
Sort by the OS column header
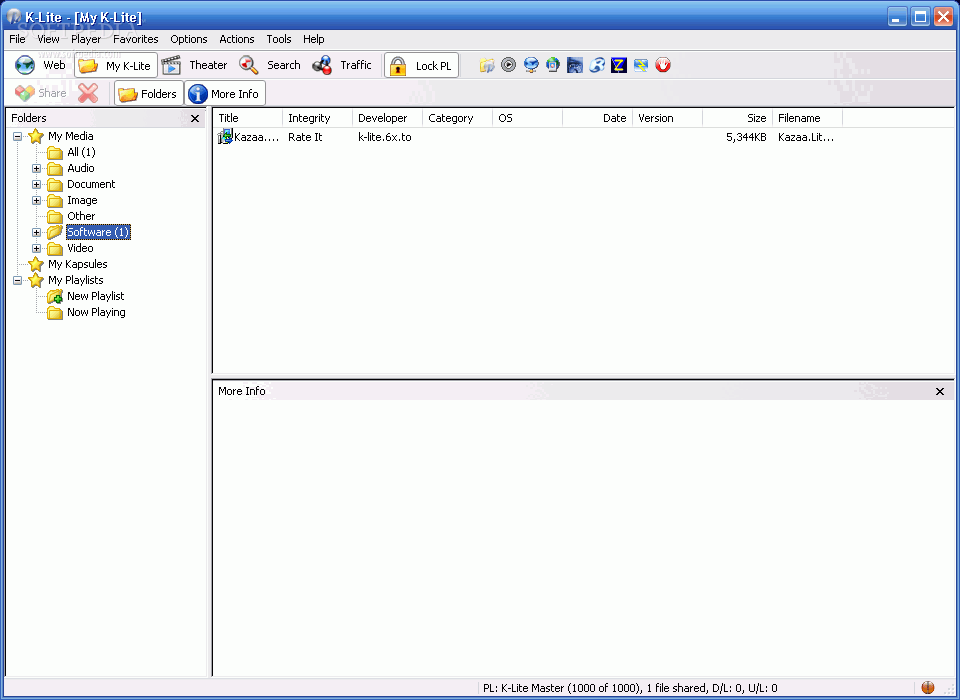(x=527, y=118)
